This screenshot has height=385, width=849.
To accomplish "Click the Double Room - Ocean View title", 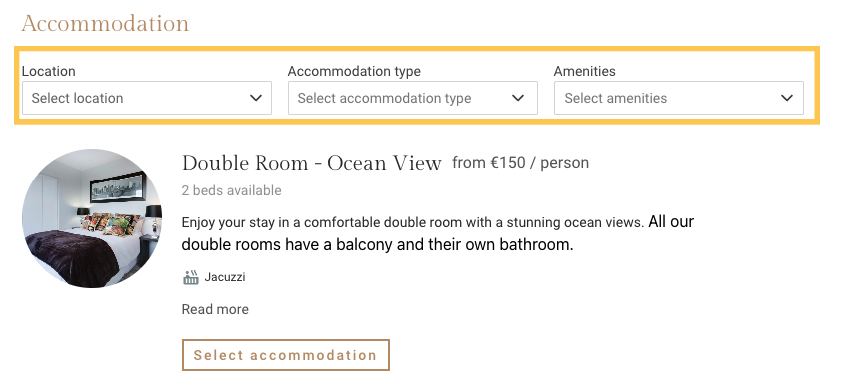I will point(311,163).
